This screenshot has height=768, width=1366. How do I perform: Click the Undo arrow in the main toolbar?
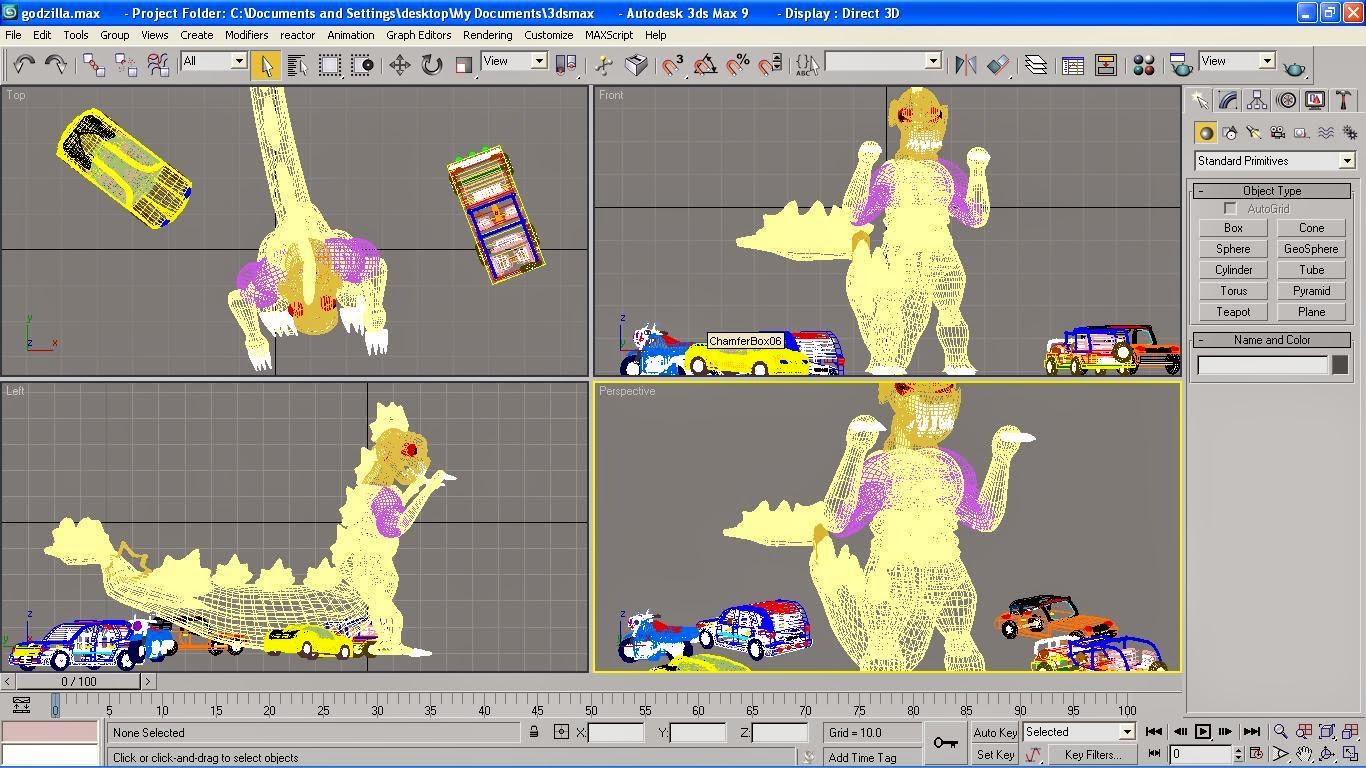tap(24, 65)
